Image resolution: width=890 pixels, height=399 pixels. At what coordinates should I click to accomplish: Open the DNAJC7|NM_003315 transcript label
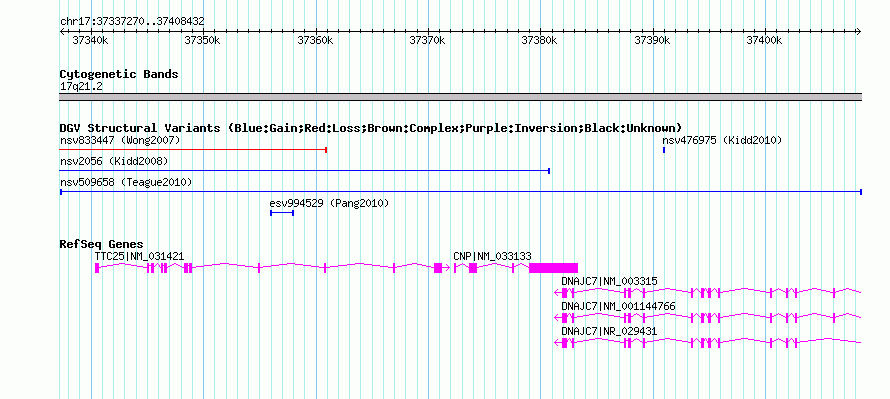point(609,281)
